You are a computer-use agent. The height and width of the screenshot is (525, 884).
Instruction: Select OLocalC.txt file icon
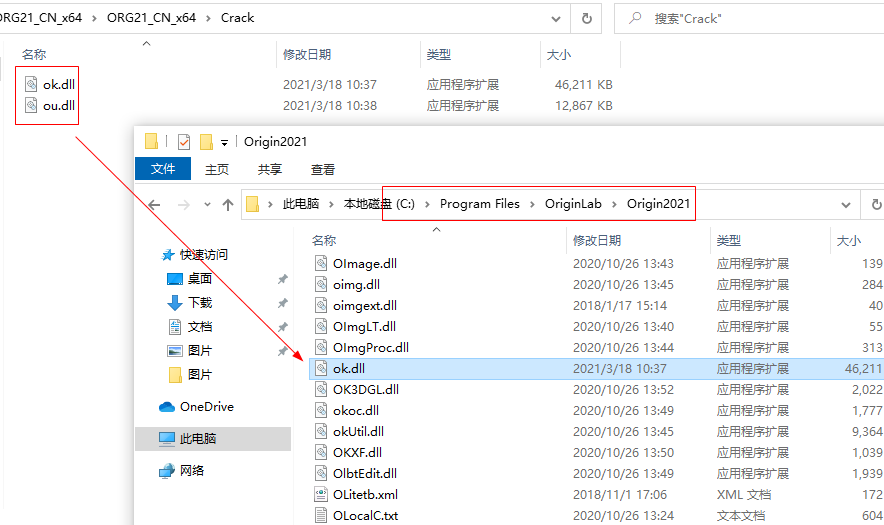[321, 515]
